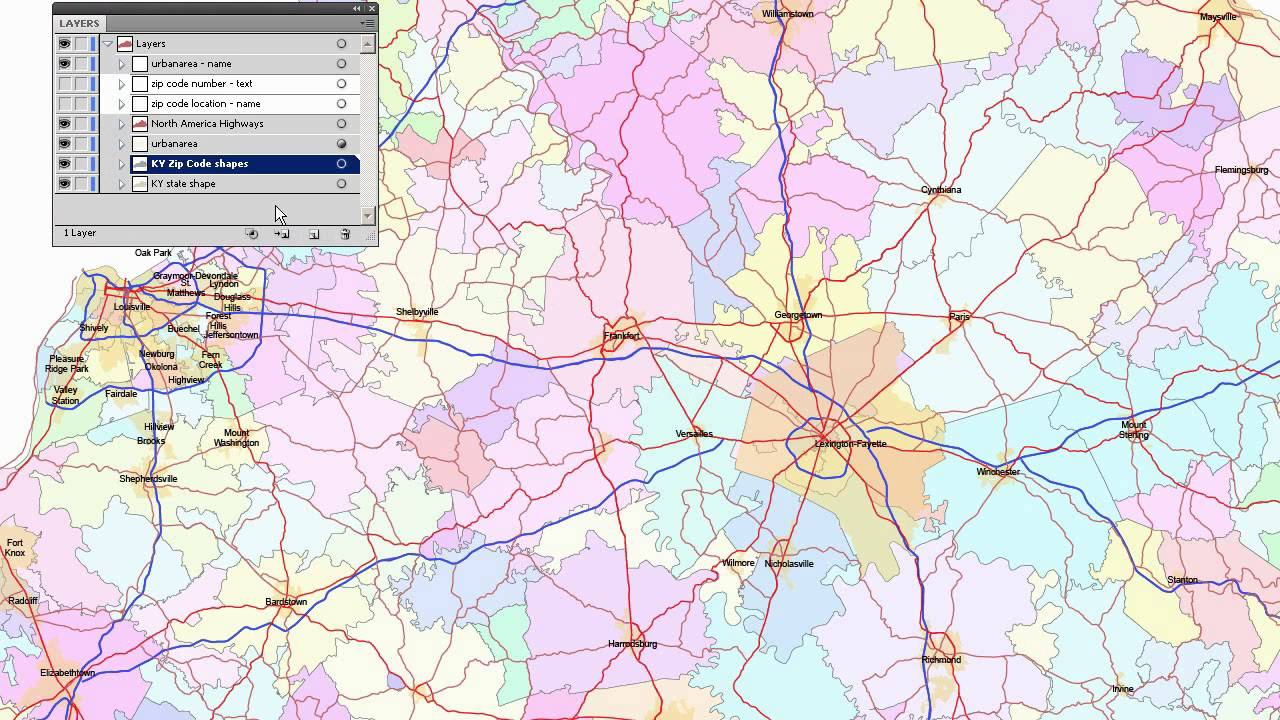Toggle lock box for KY state shape layer

(81, 184)
